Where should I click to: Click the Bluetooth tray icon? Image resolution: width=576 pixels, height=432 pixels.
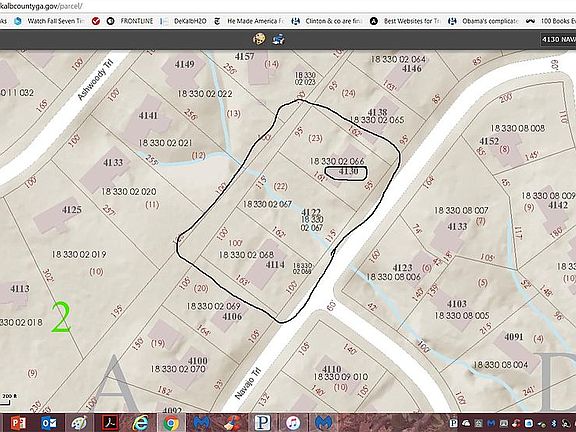point(554,423)
